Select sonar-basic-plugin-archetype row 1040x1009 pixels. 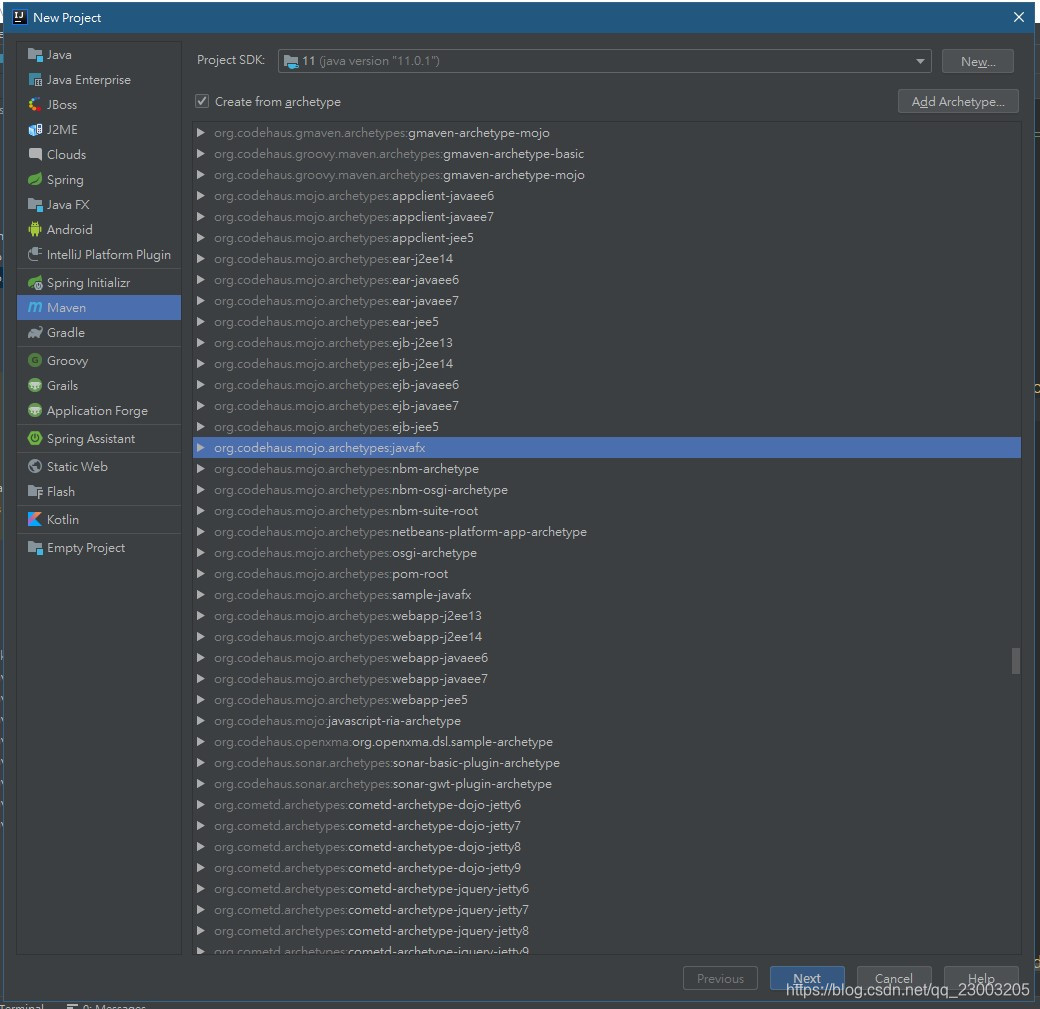pyautogui.click(x=606, y=763)
